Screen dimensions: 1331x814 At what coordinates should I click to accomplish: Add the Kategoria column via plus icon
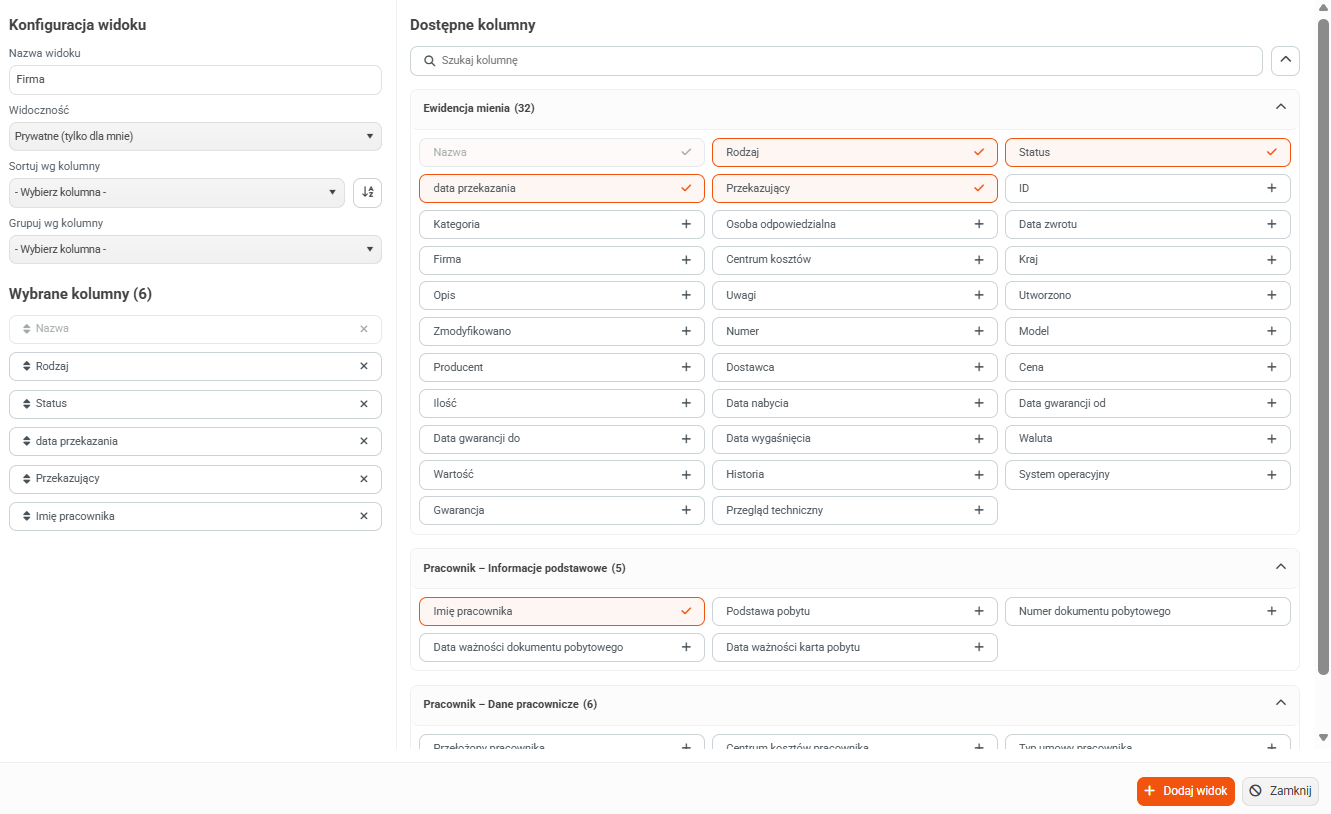(x=686, y=224)
